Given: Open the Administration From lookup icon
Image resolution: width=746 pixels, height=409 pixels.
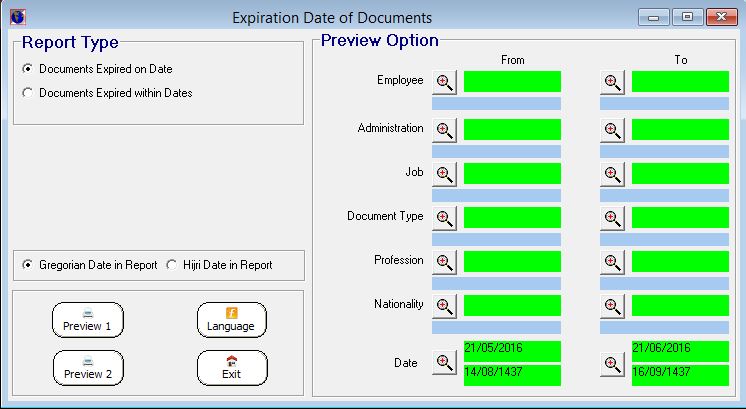Looking at the screenshot, I should coord(445,130).
